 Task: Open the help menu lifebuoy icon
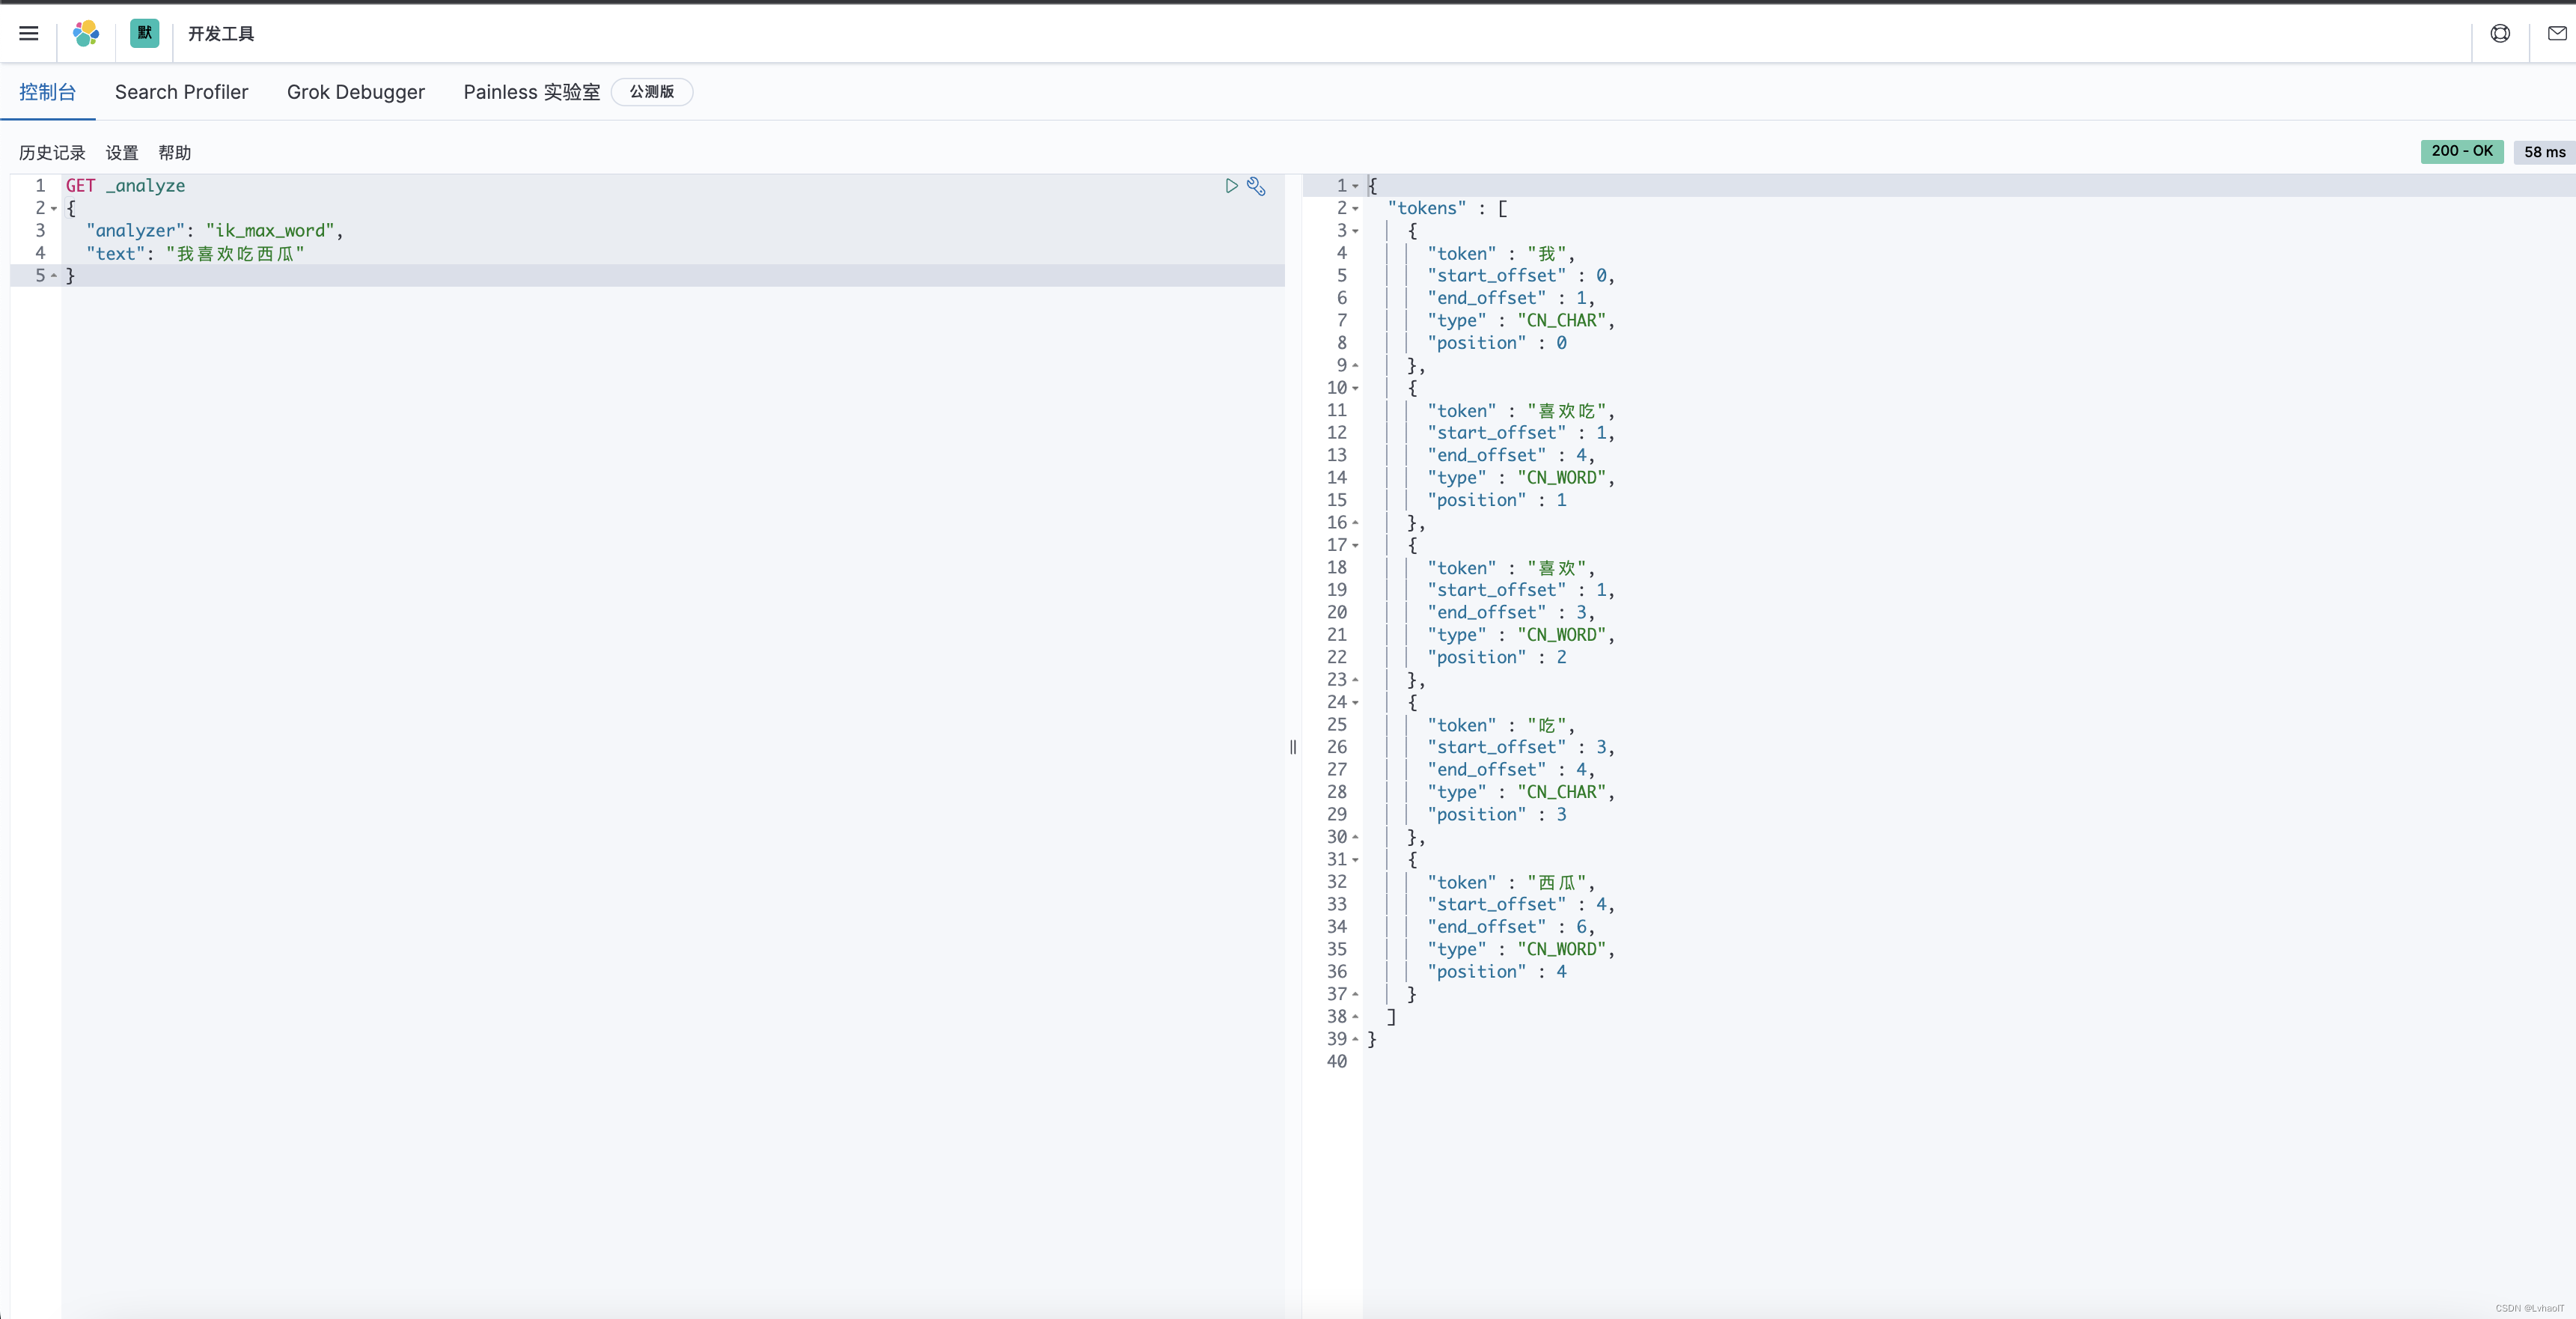click(x=2500, y=34)
